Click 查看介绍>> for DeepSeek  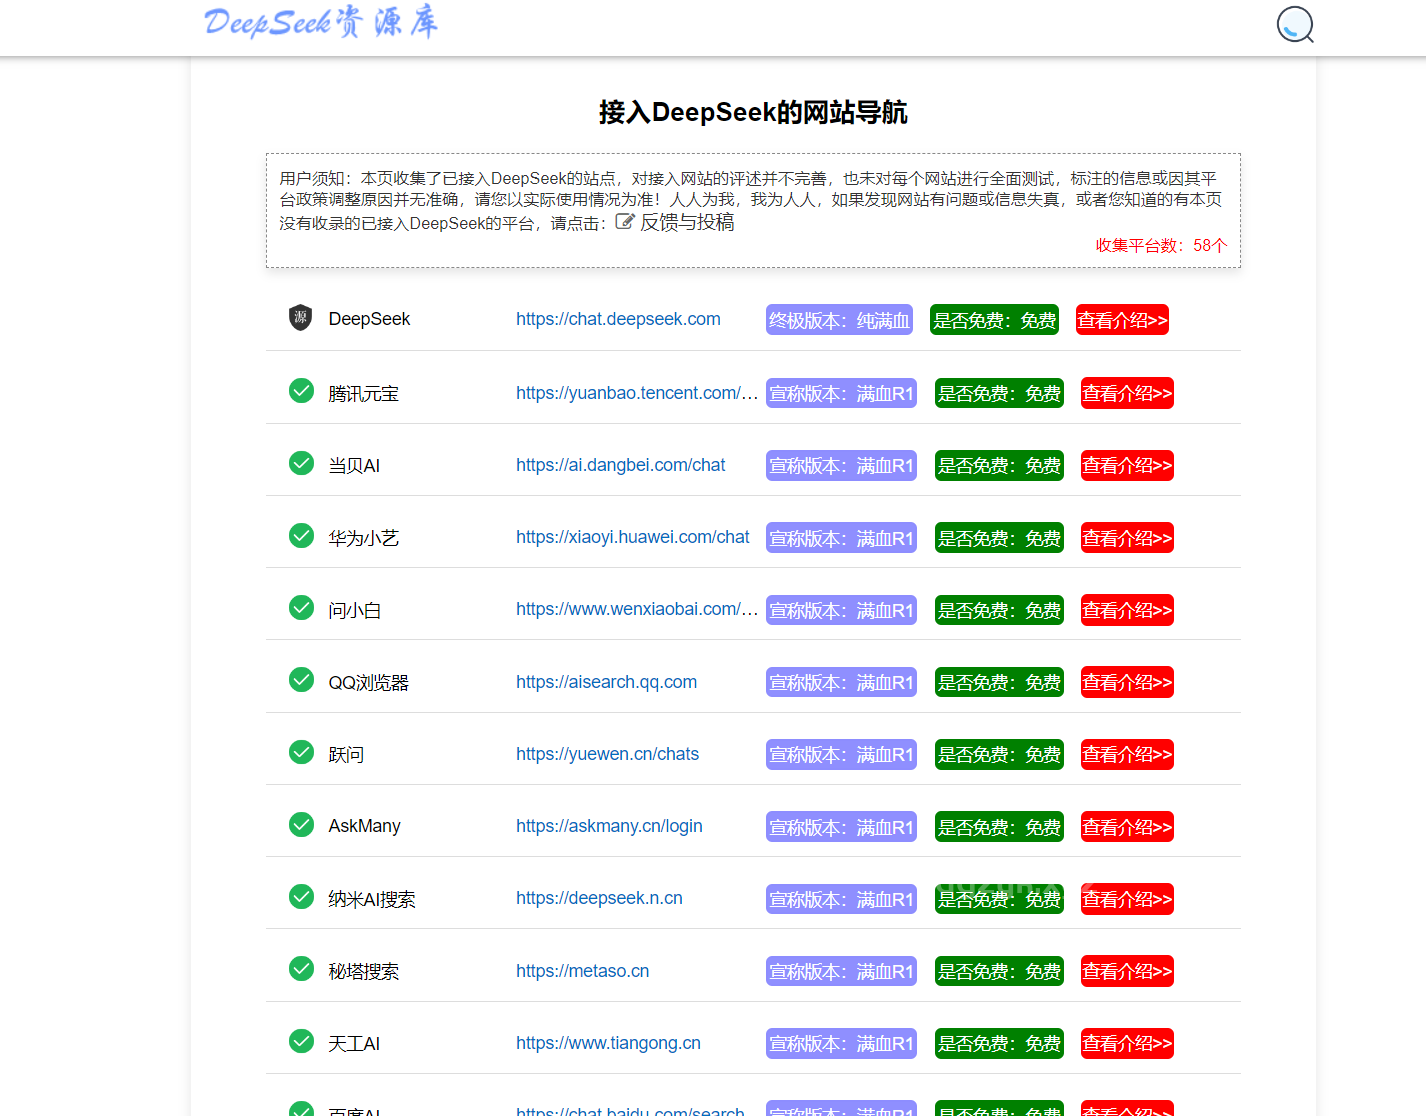click(1122, 320)
